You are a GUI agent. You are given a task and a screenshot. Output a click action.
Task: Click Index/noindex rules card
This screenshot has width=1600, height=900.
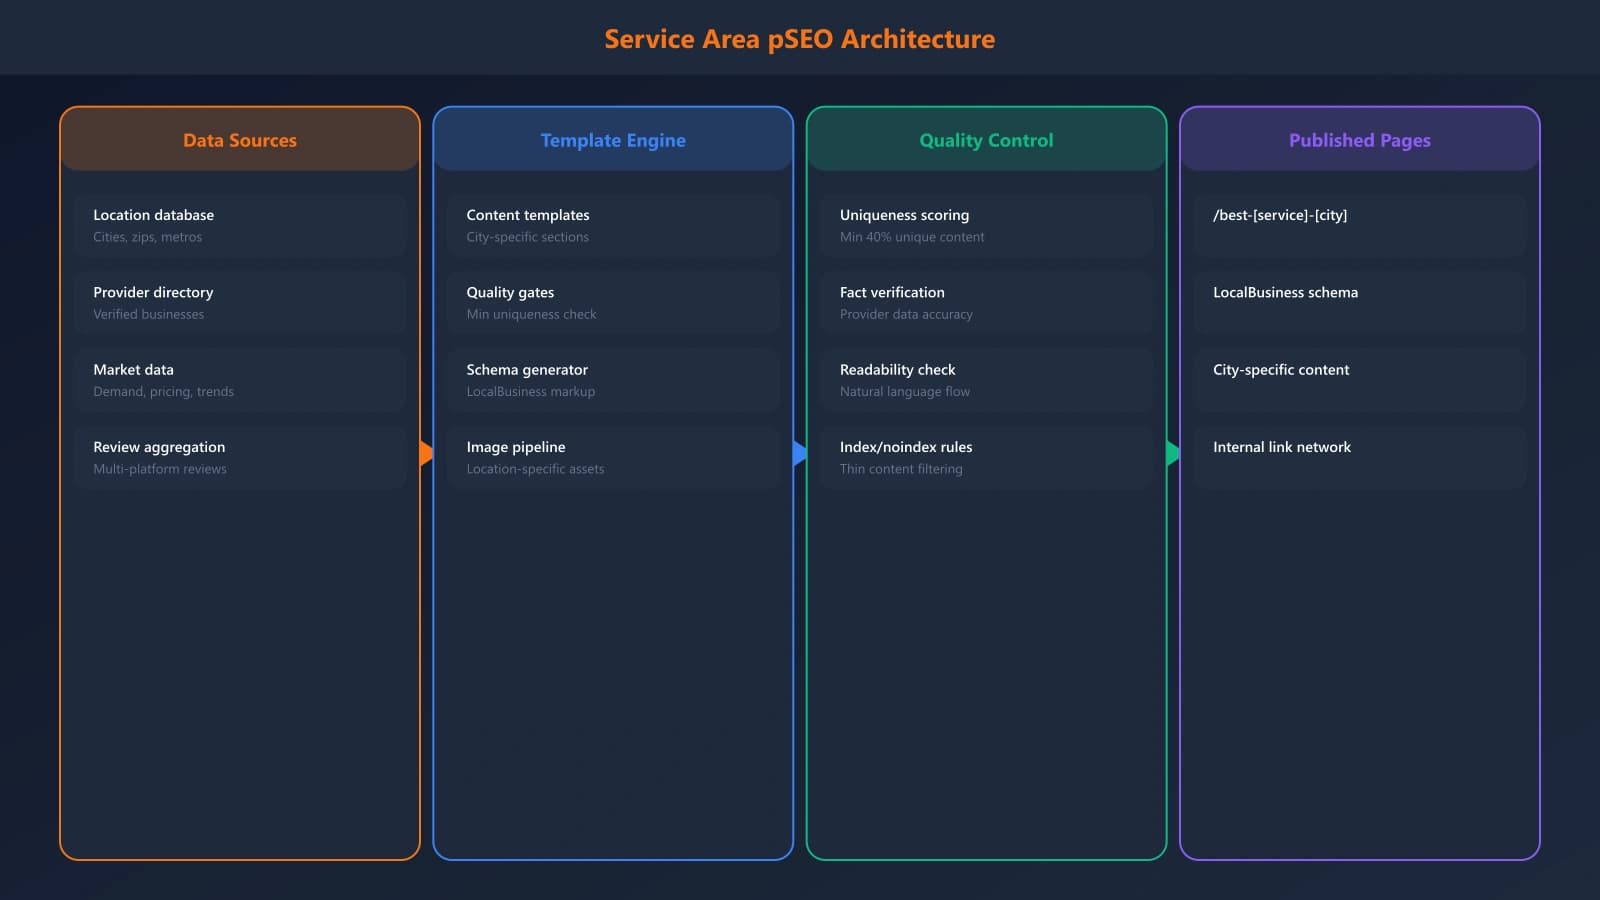tap(986, 456)
